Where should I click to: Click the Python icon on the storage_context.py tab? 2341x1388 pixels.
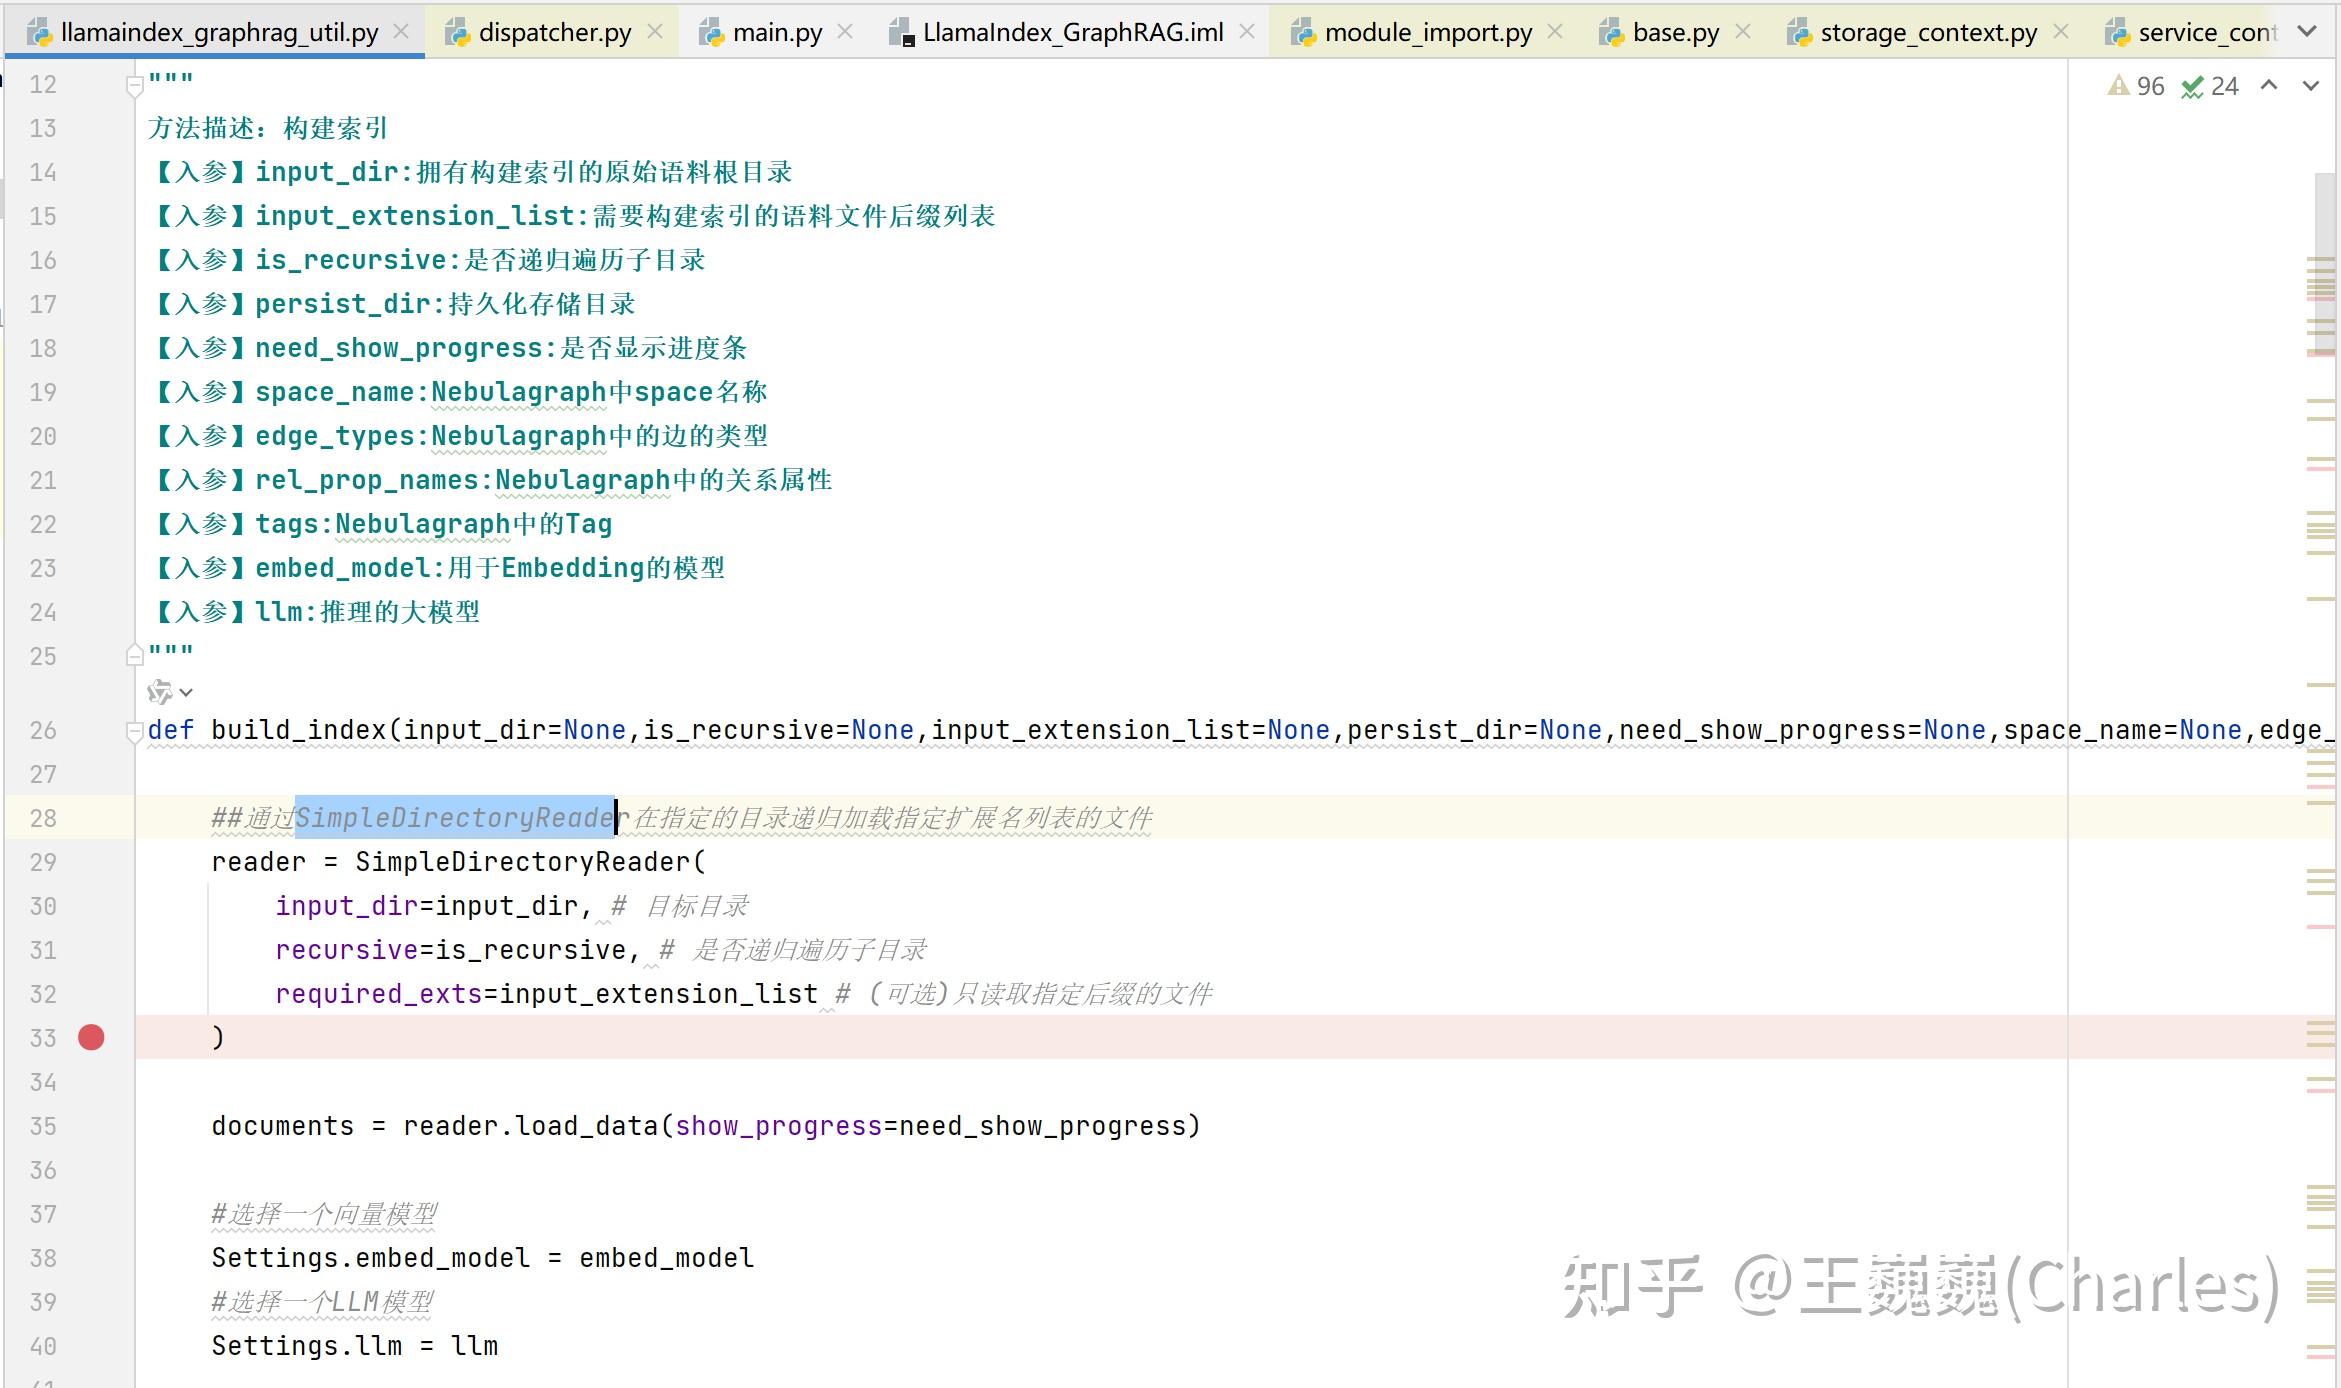pyautogui.click(x=1797, y=31)
